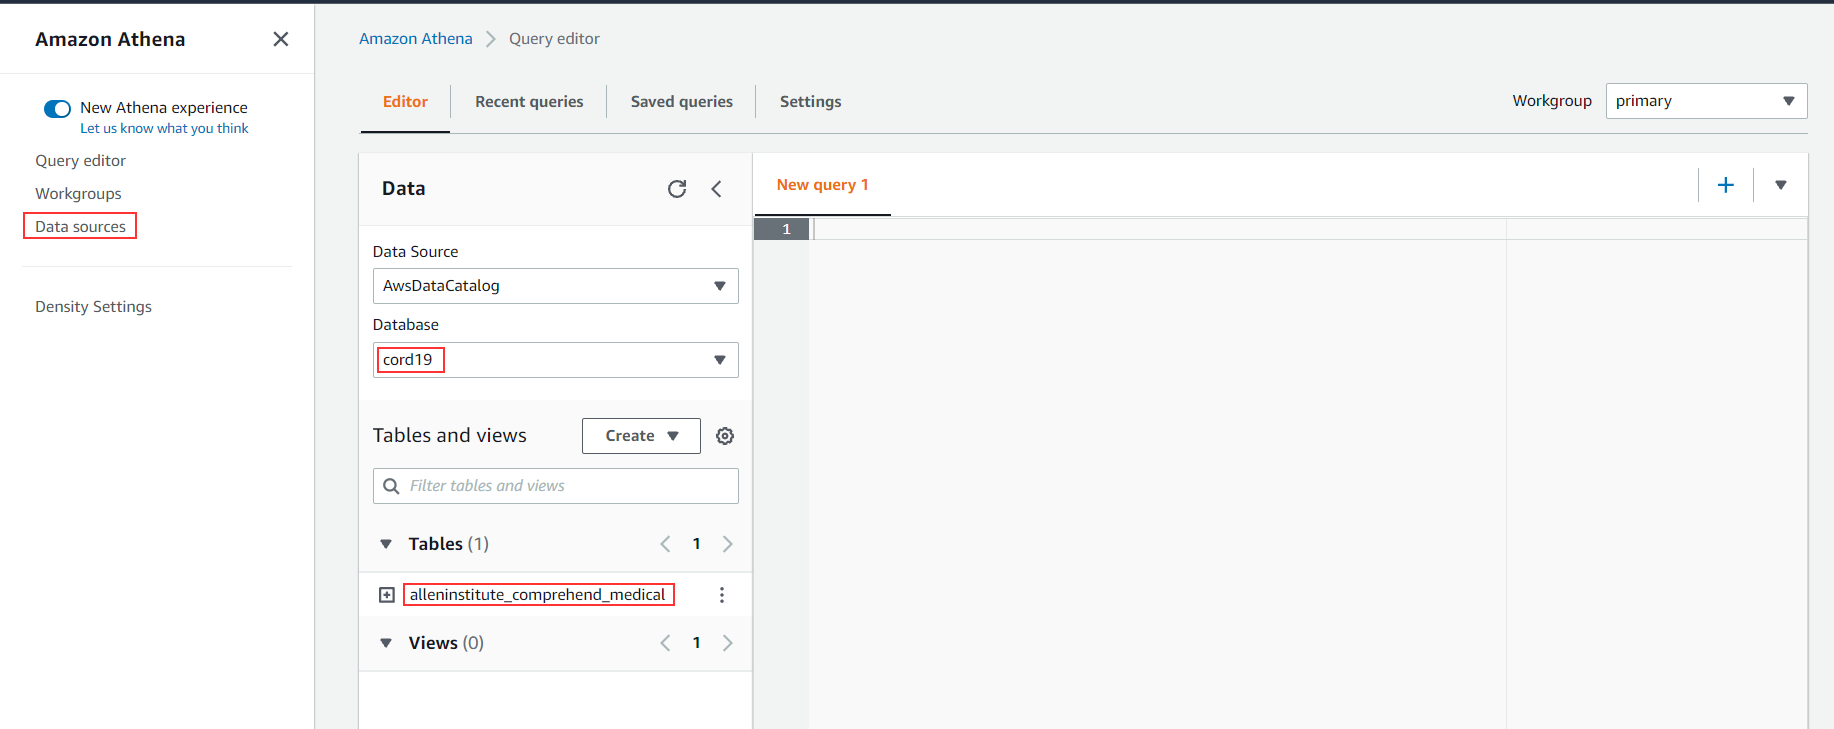The image size is (1834, 729).
Task: Open tables and views settings gear
Action: 725,436
